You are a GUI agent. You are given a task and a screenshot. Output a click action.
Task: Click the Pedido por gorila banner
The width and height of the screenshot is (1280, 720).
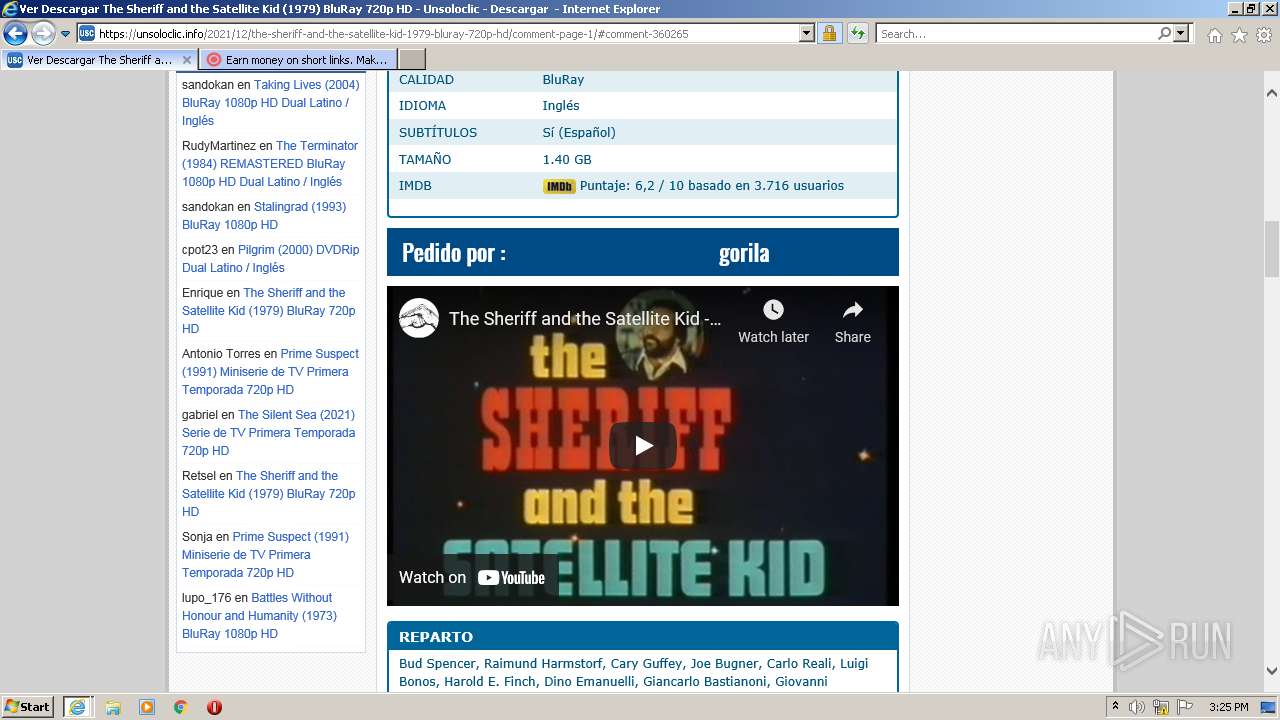[643, 252]
